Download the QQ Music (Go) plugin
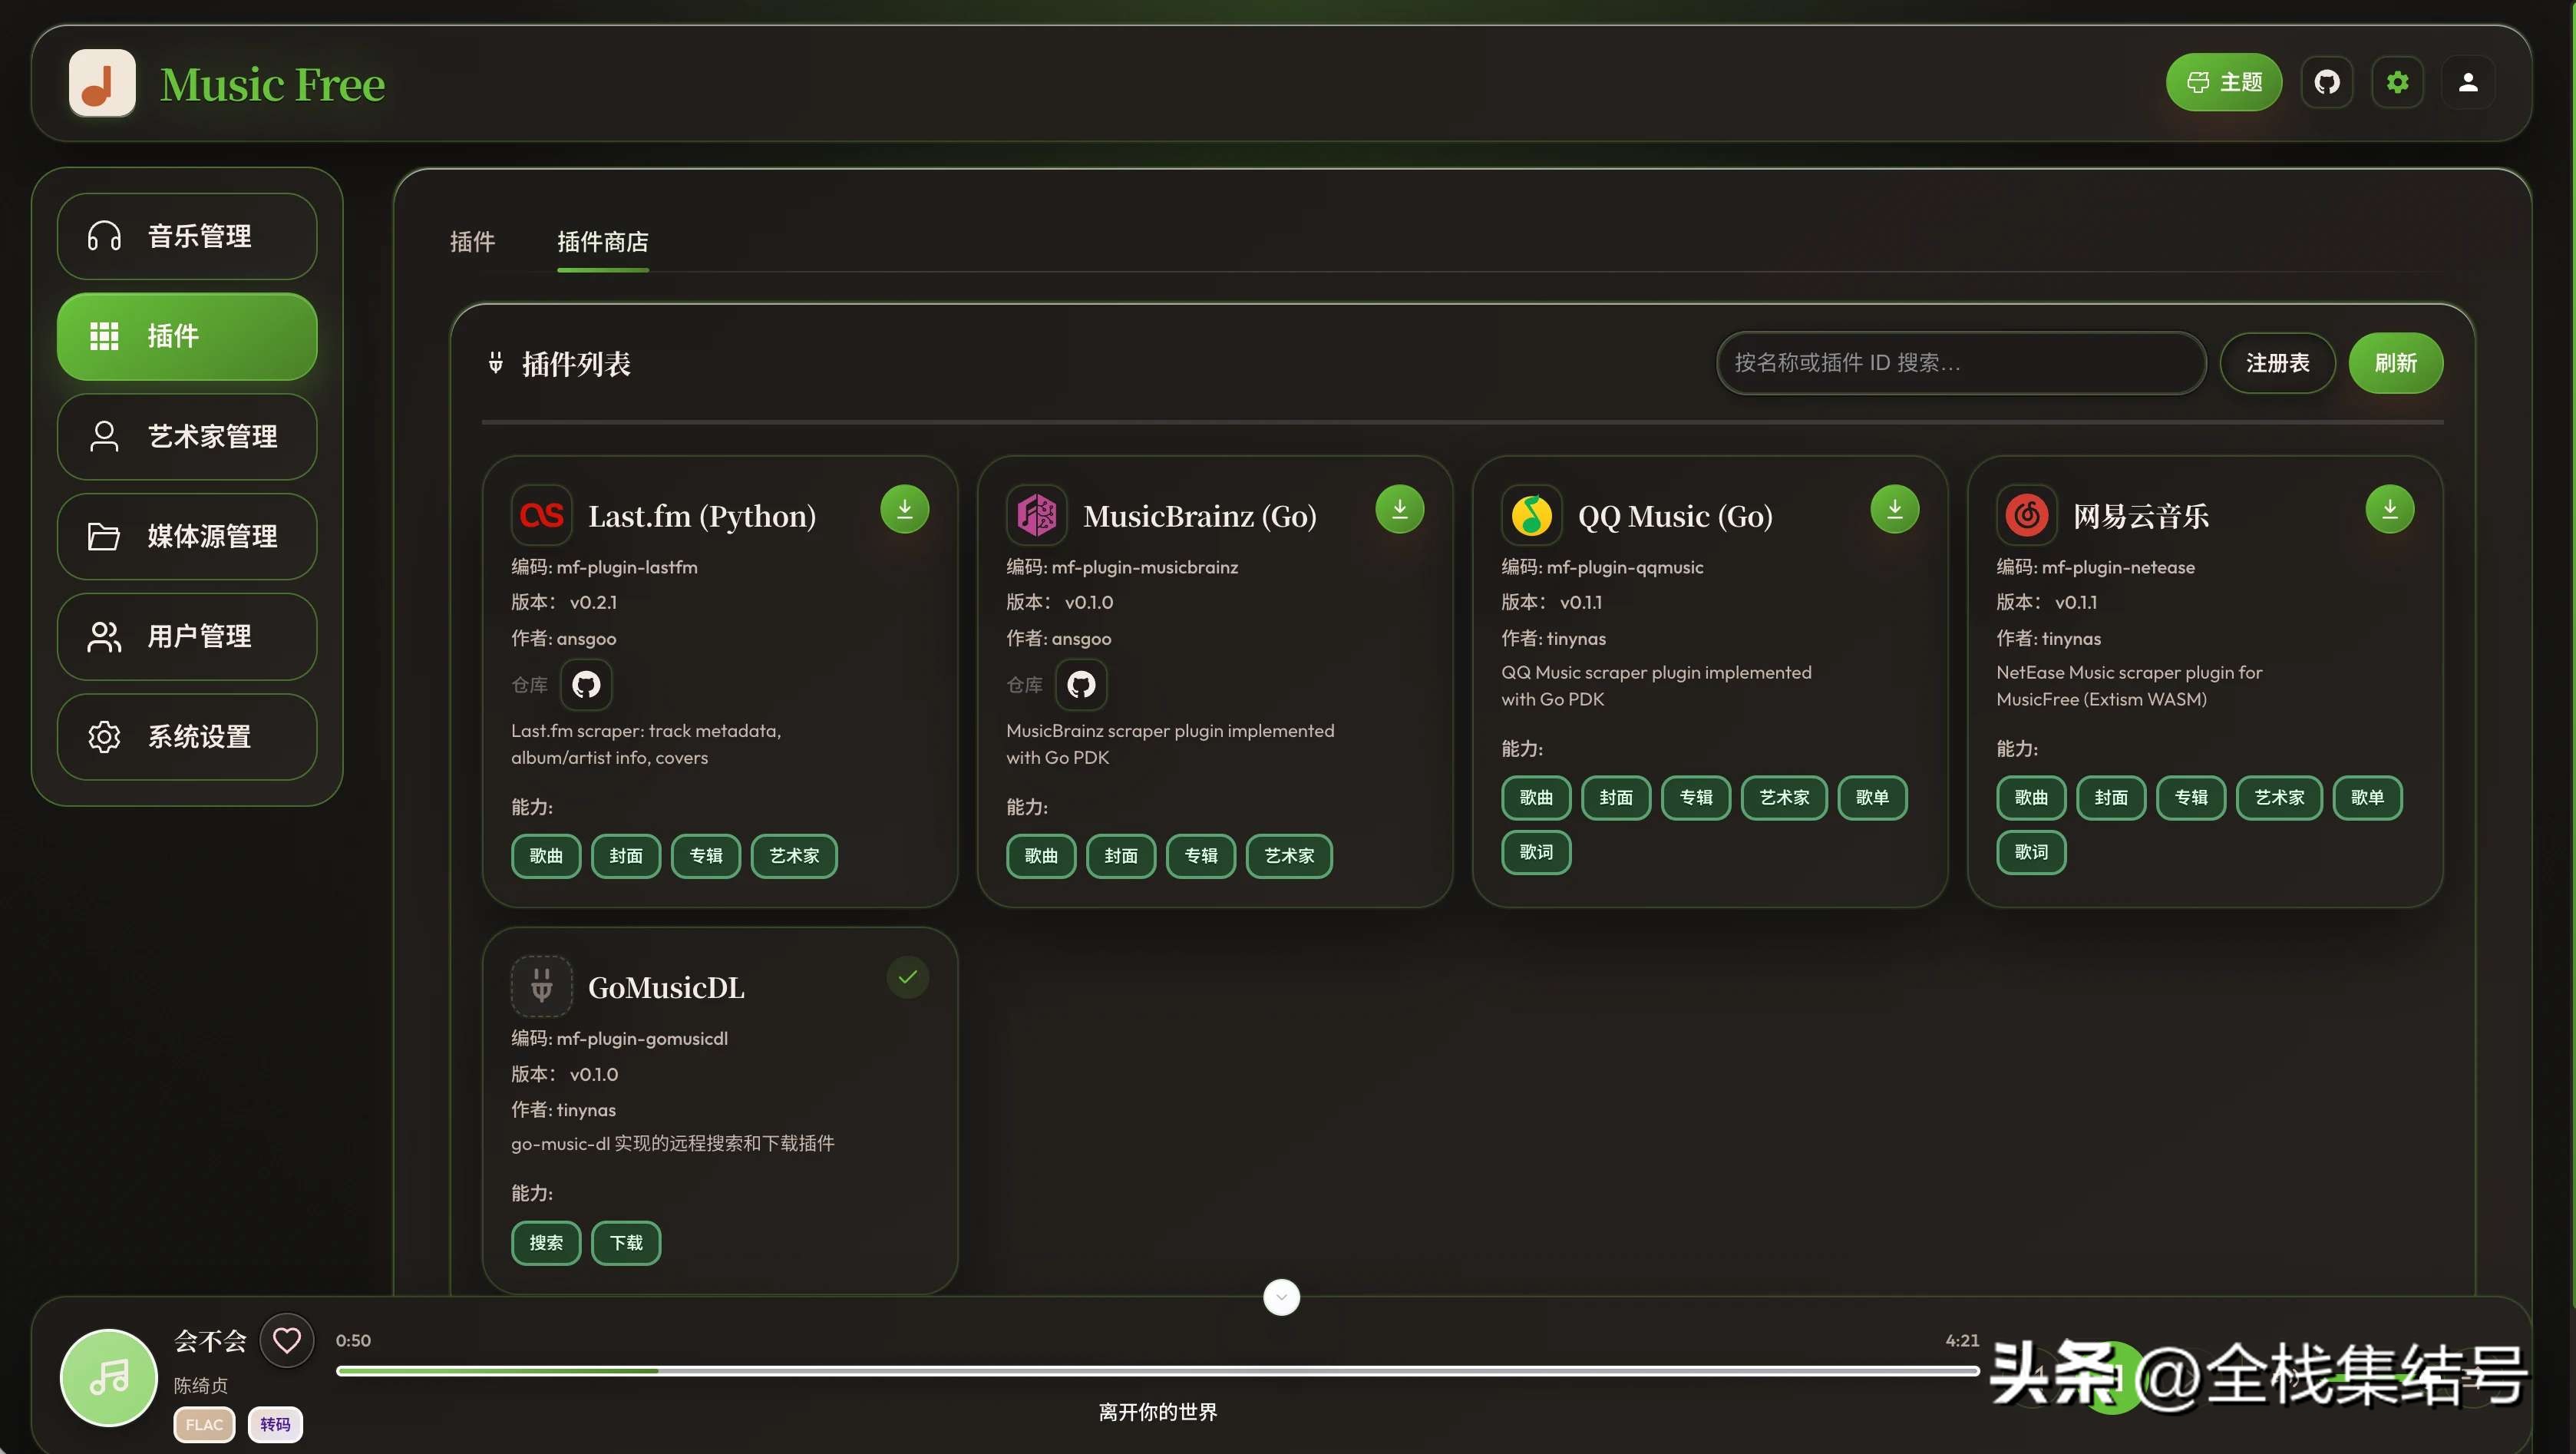The height and width of the screenshot is (1454, 2576). pos(1894,509)
